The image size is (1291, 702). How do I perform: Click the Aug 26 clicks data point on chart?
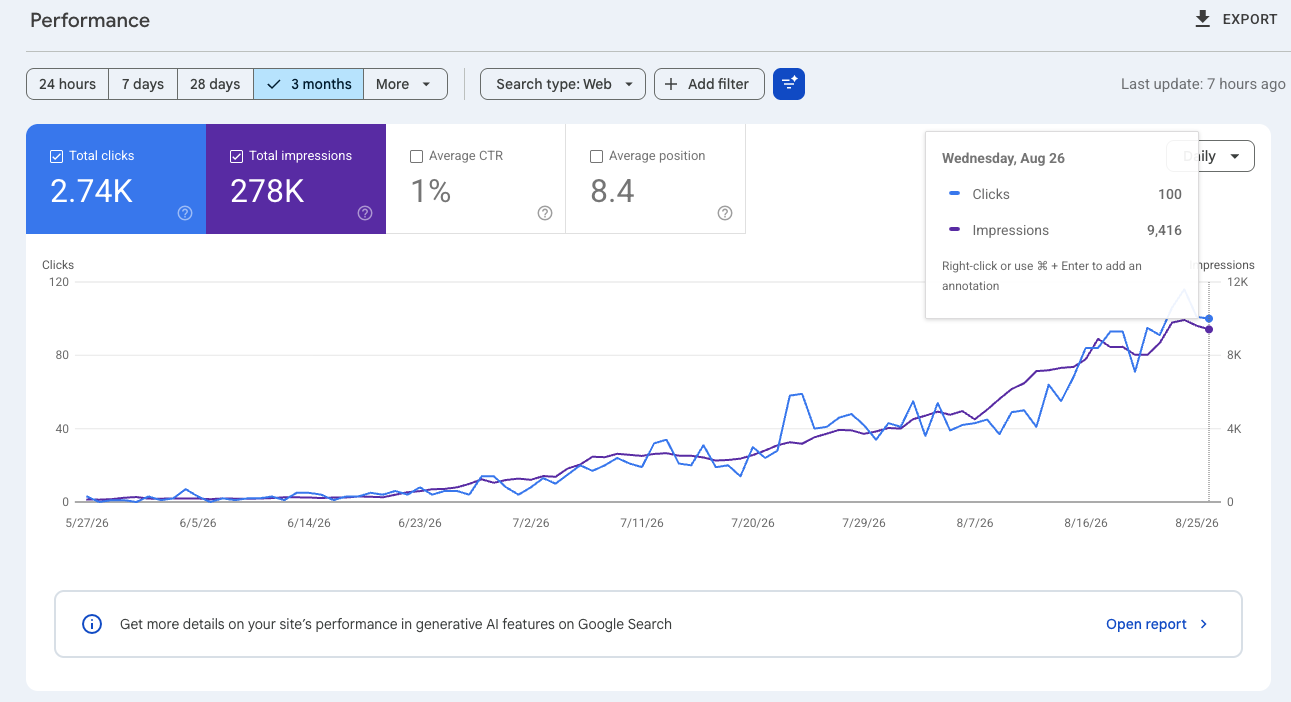pyautogui.click(x=1209, y=318)
